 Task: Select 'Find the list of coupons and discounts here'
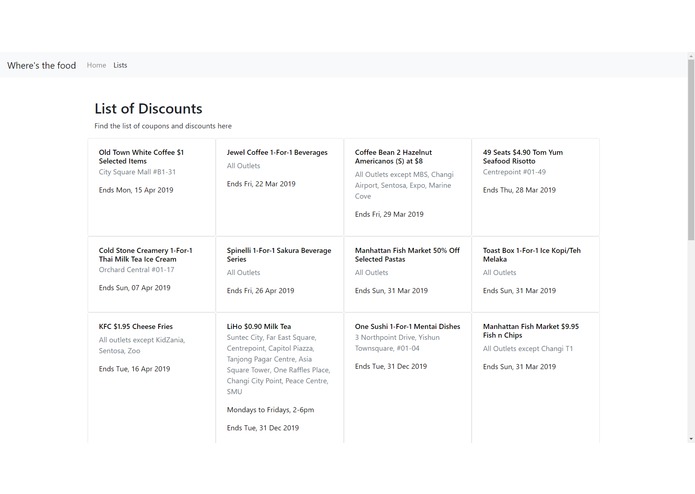pos(163,126)
